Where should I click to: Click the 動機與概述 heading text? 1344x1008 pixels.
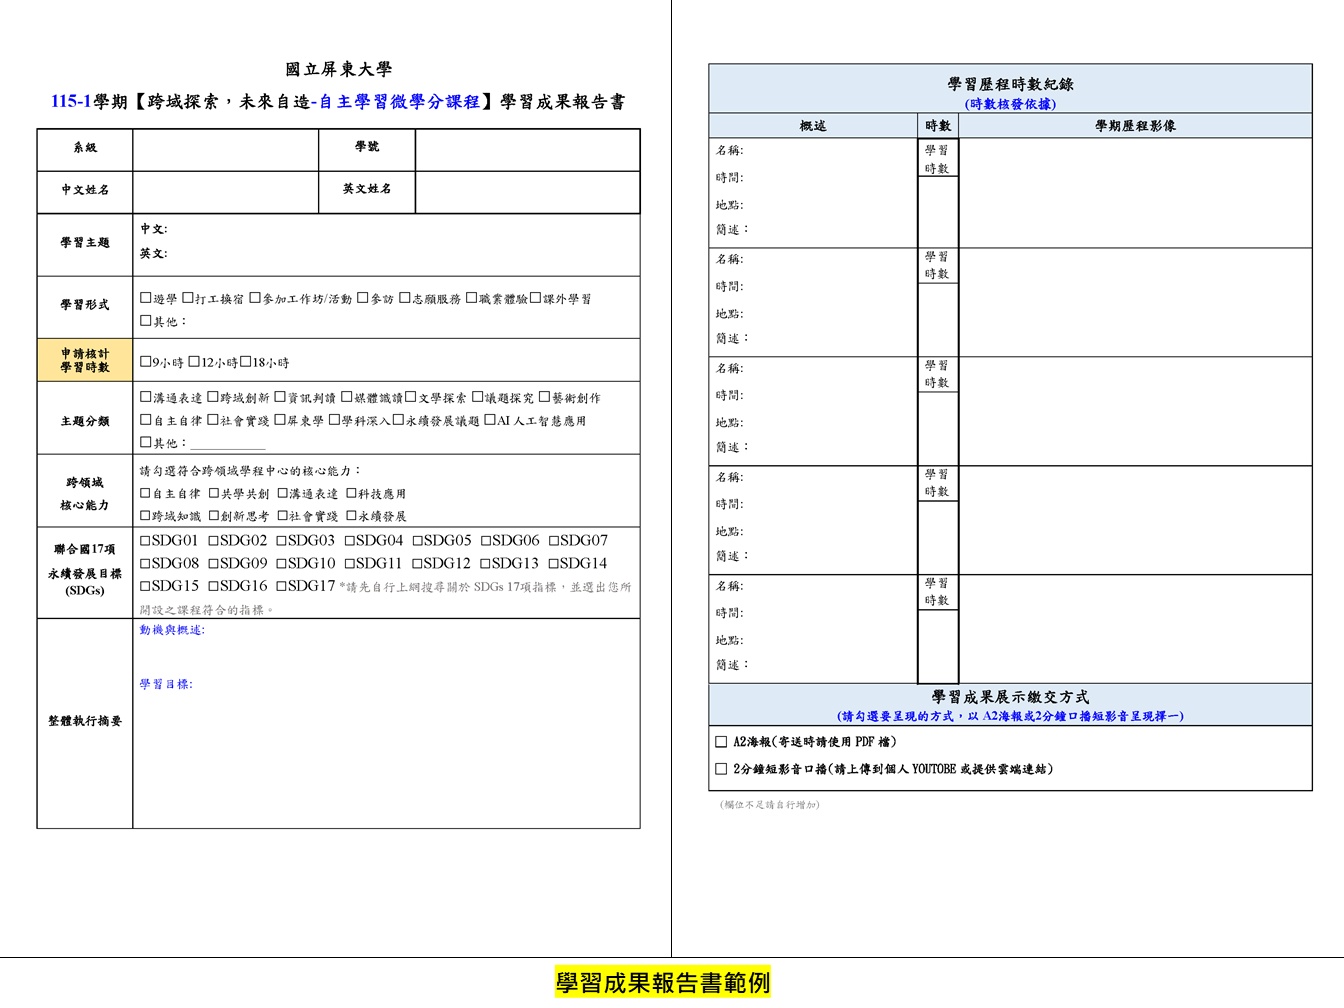click(172, 630)
